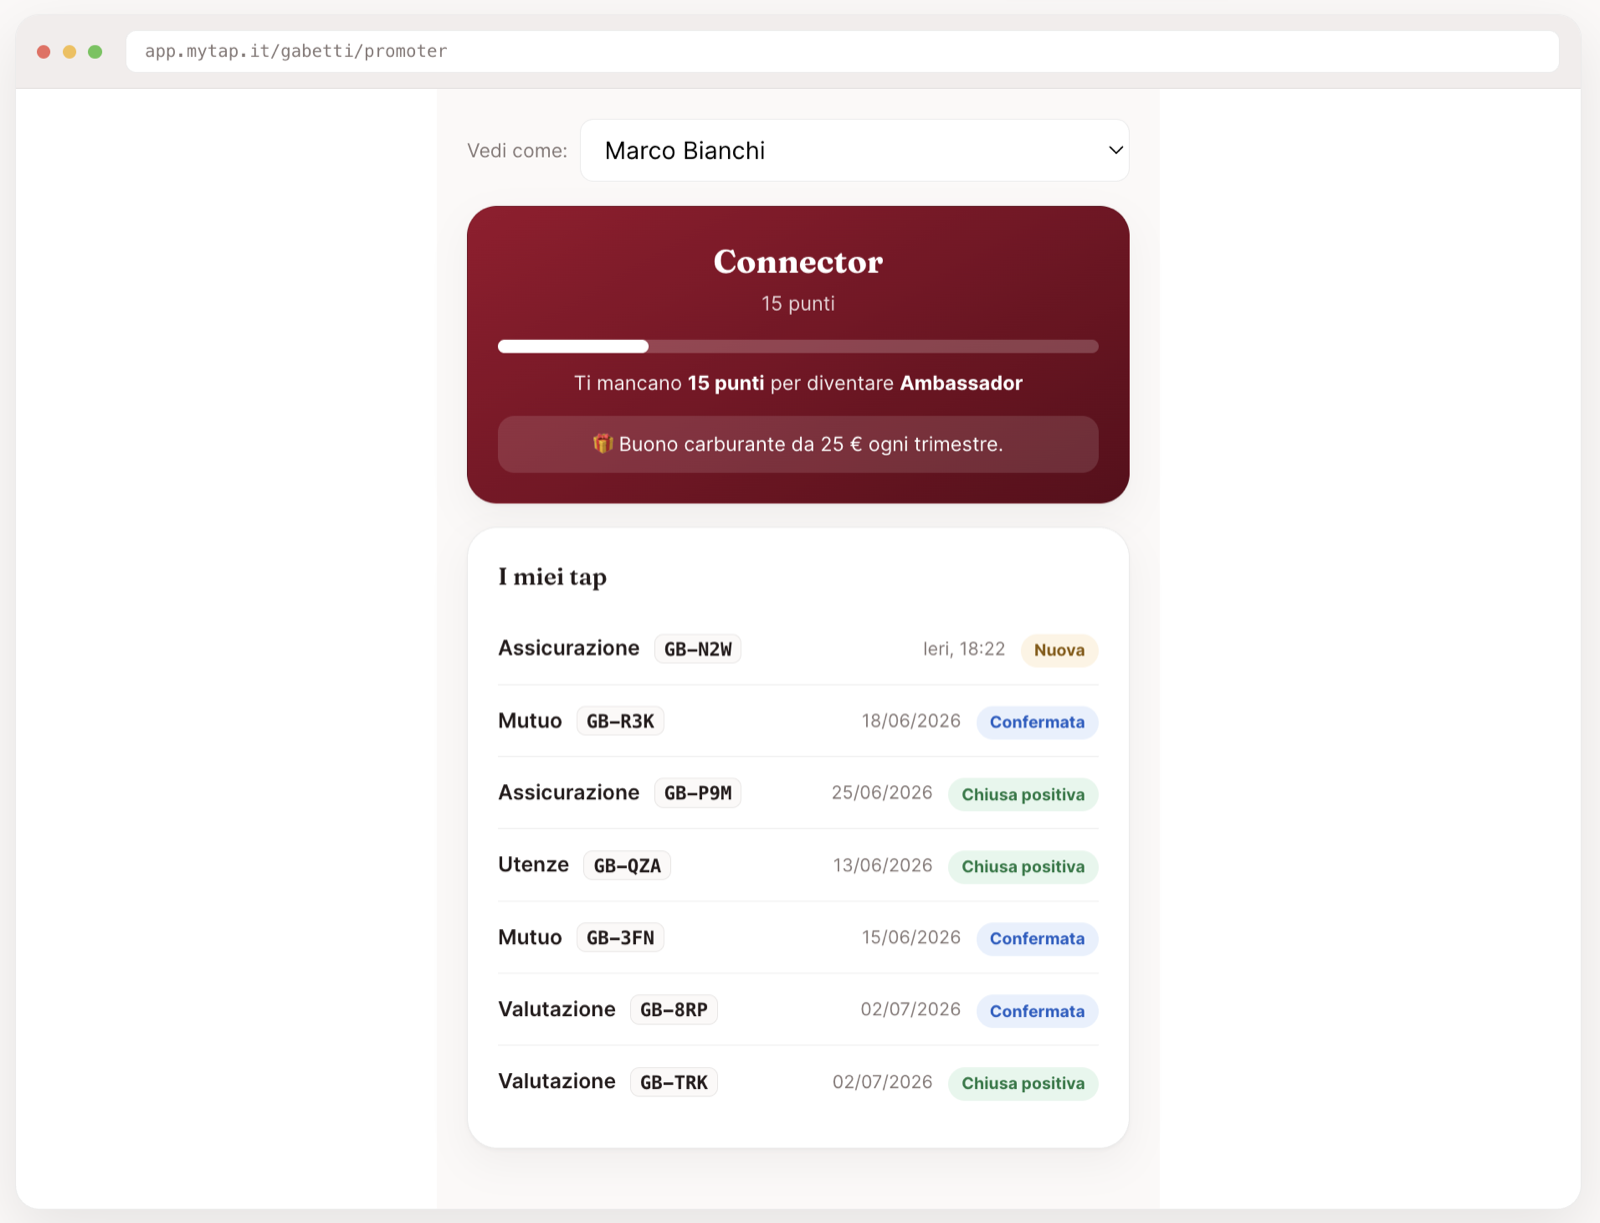
Task: Select the GB-8RP code badge
Action: [x=674, y=1009]
